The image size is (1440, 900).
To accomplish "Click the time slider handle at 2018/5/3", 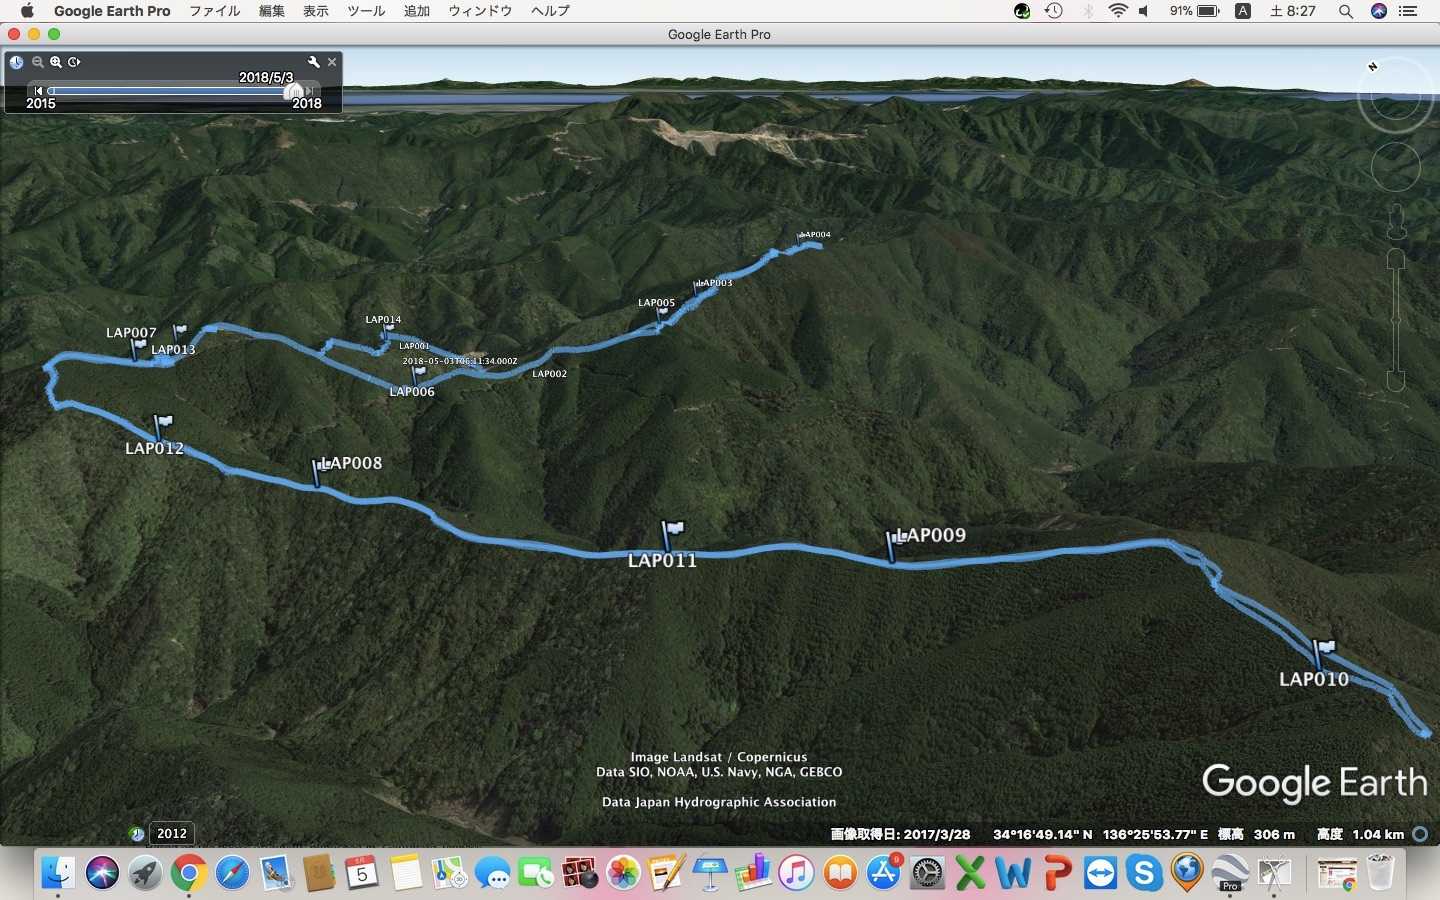I will point(294,91).
